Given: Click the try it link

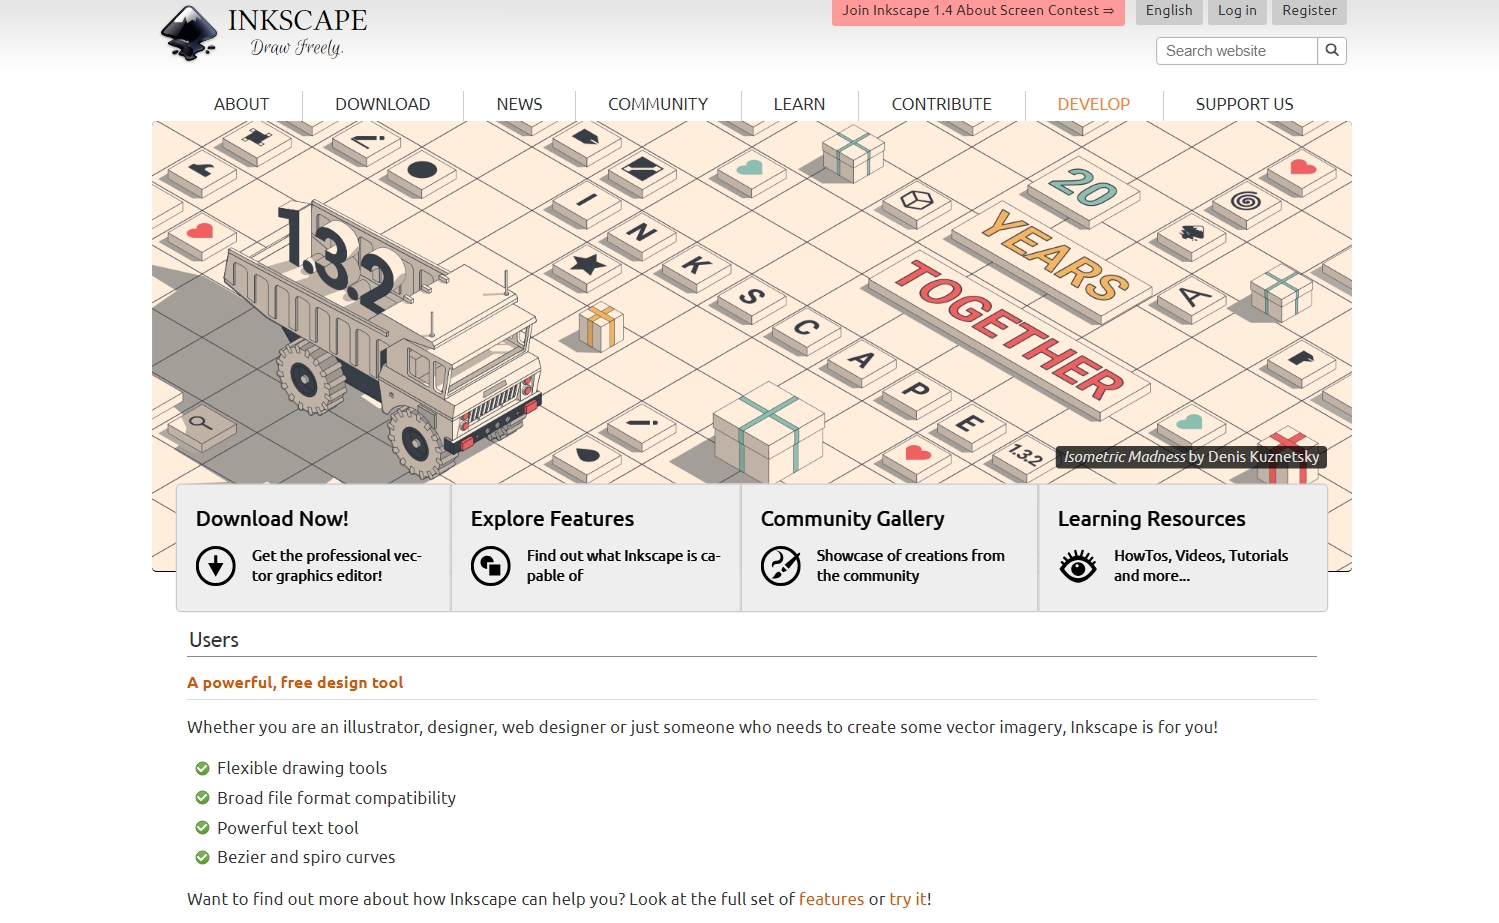Looking at the screenshot, I should (x=906, y=899).
